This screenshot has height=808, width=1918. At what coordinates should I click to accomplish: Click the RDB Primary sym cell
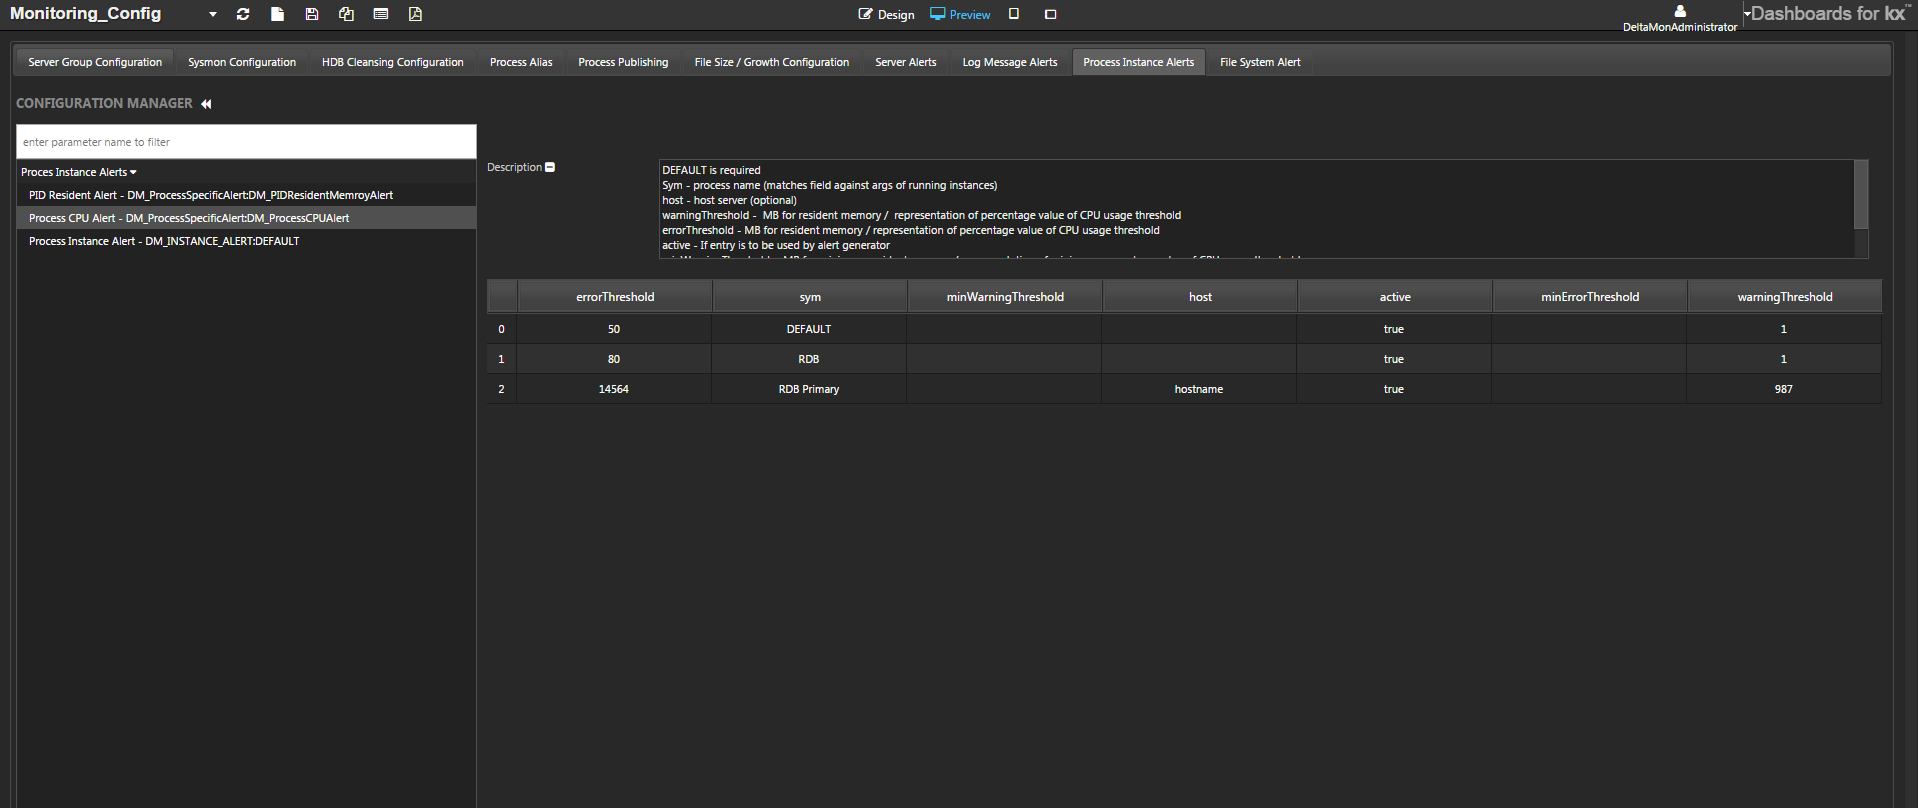pos(809,389)
